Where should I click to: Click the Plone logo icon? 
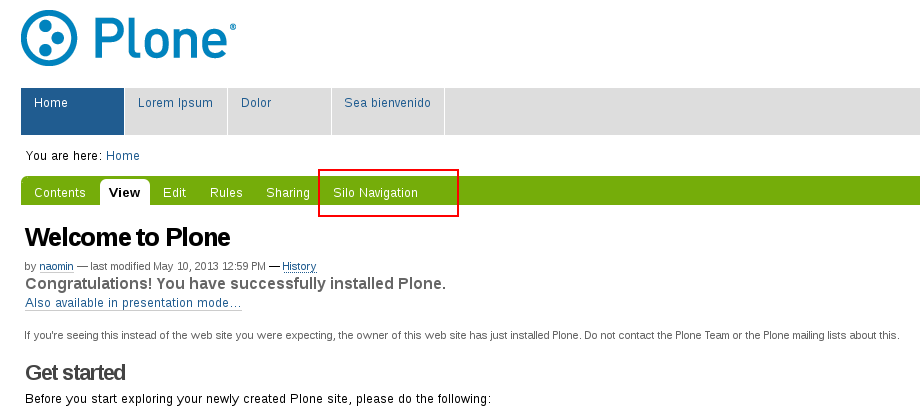[x=49, y=39]
